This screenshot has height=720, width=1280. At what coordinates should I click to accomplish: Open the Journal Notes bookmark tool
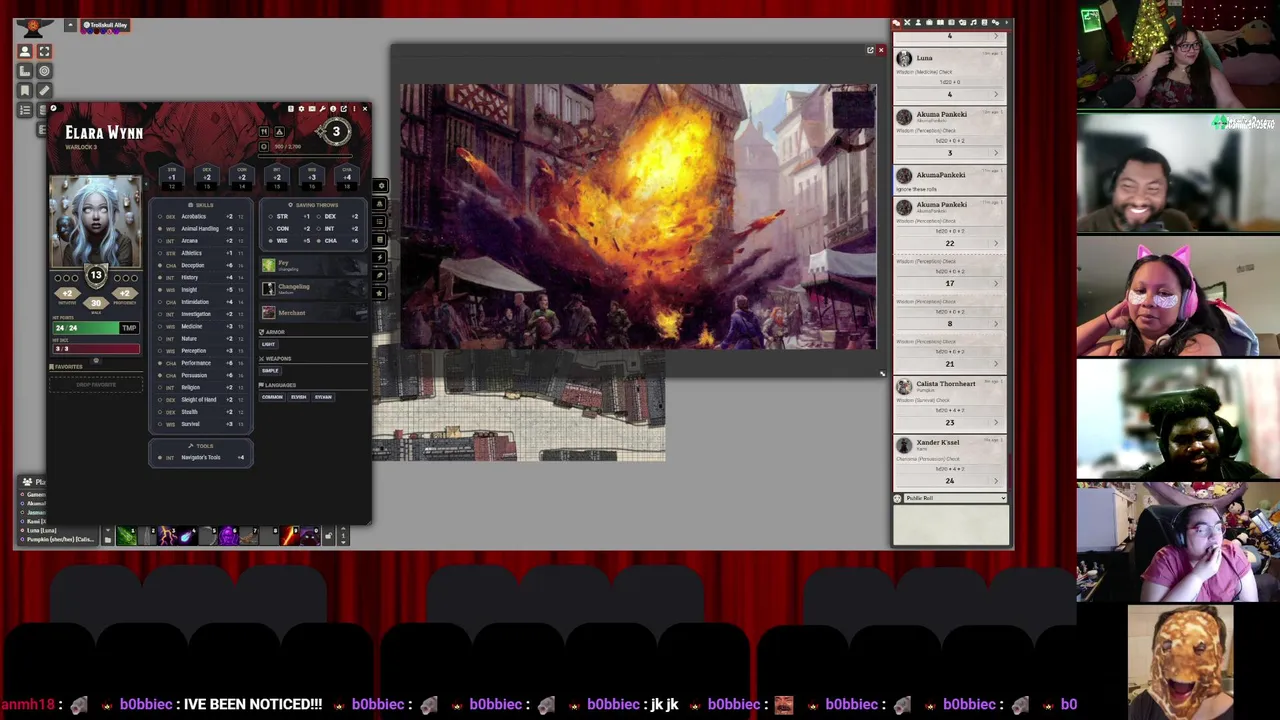click(25, 91)
